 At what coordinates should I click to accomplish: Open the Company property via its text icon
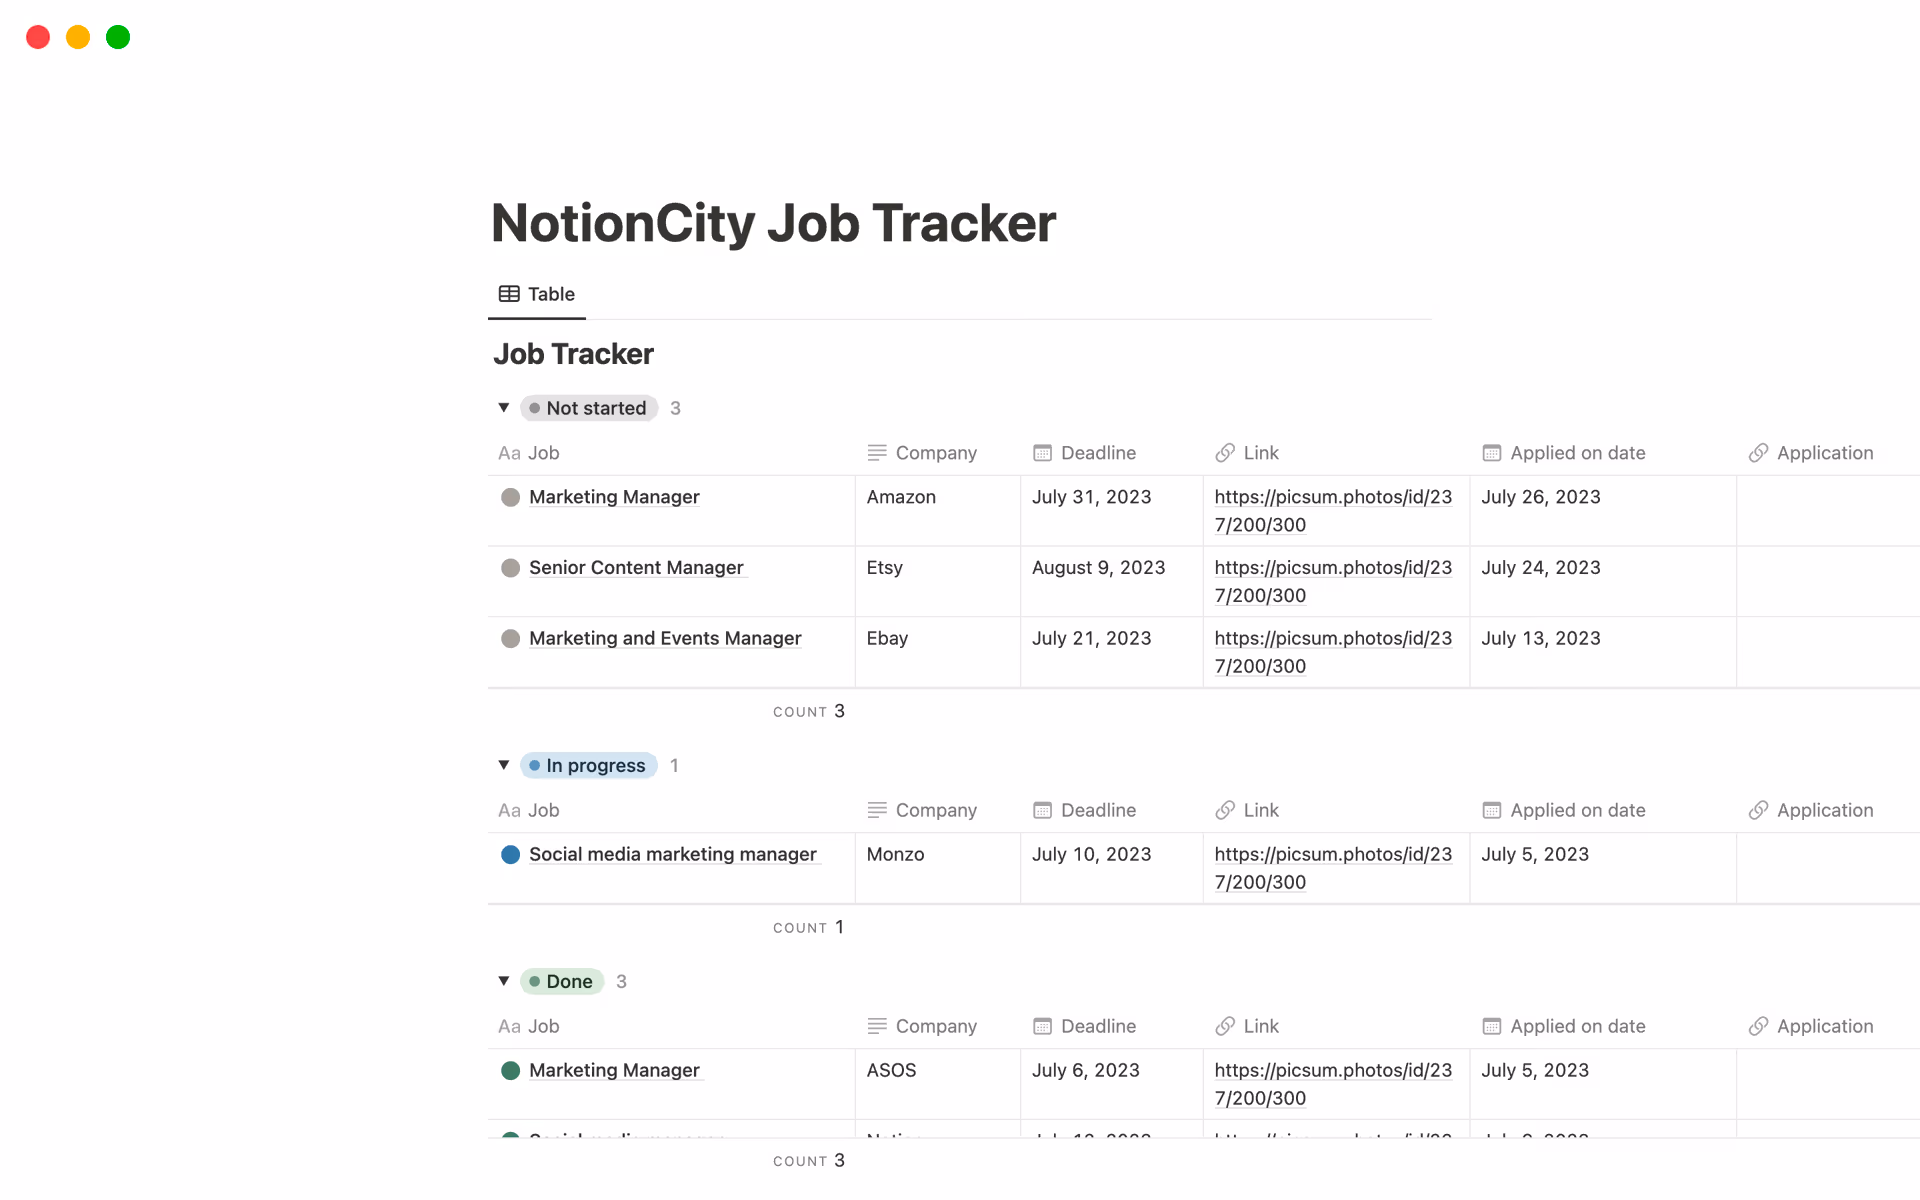(x=877, y=452)
